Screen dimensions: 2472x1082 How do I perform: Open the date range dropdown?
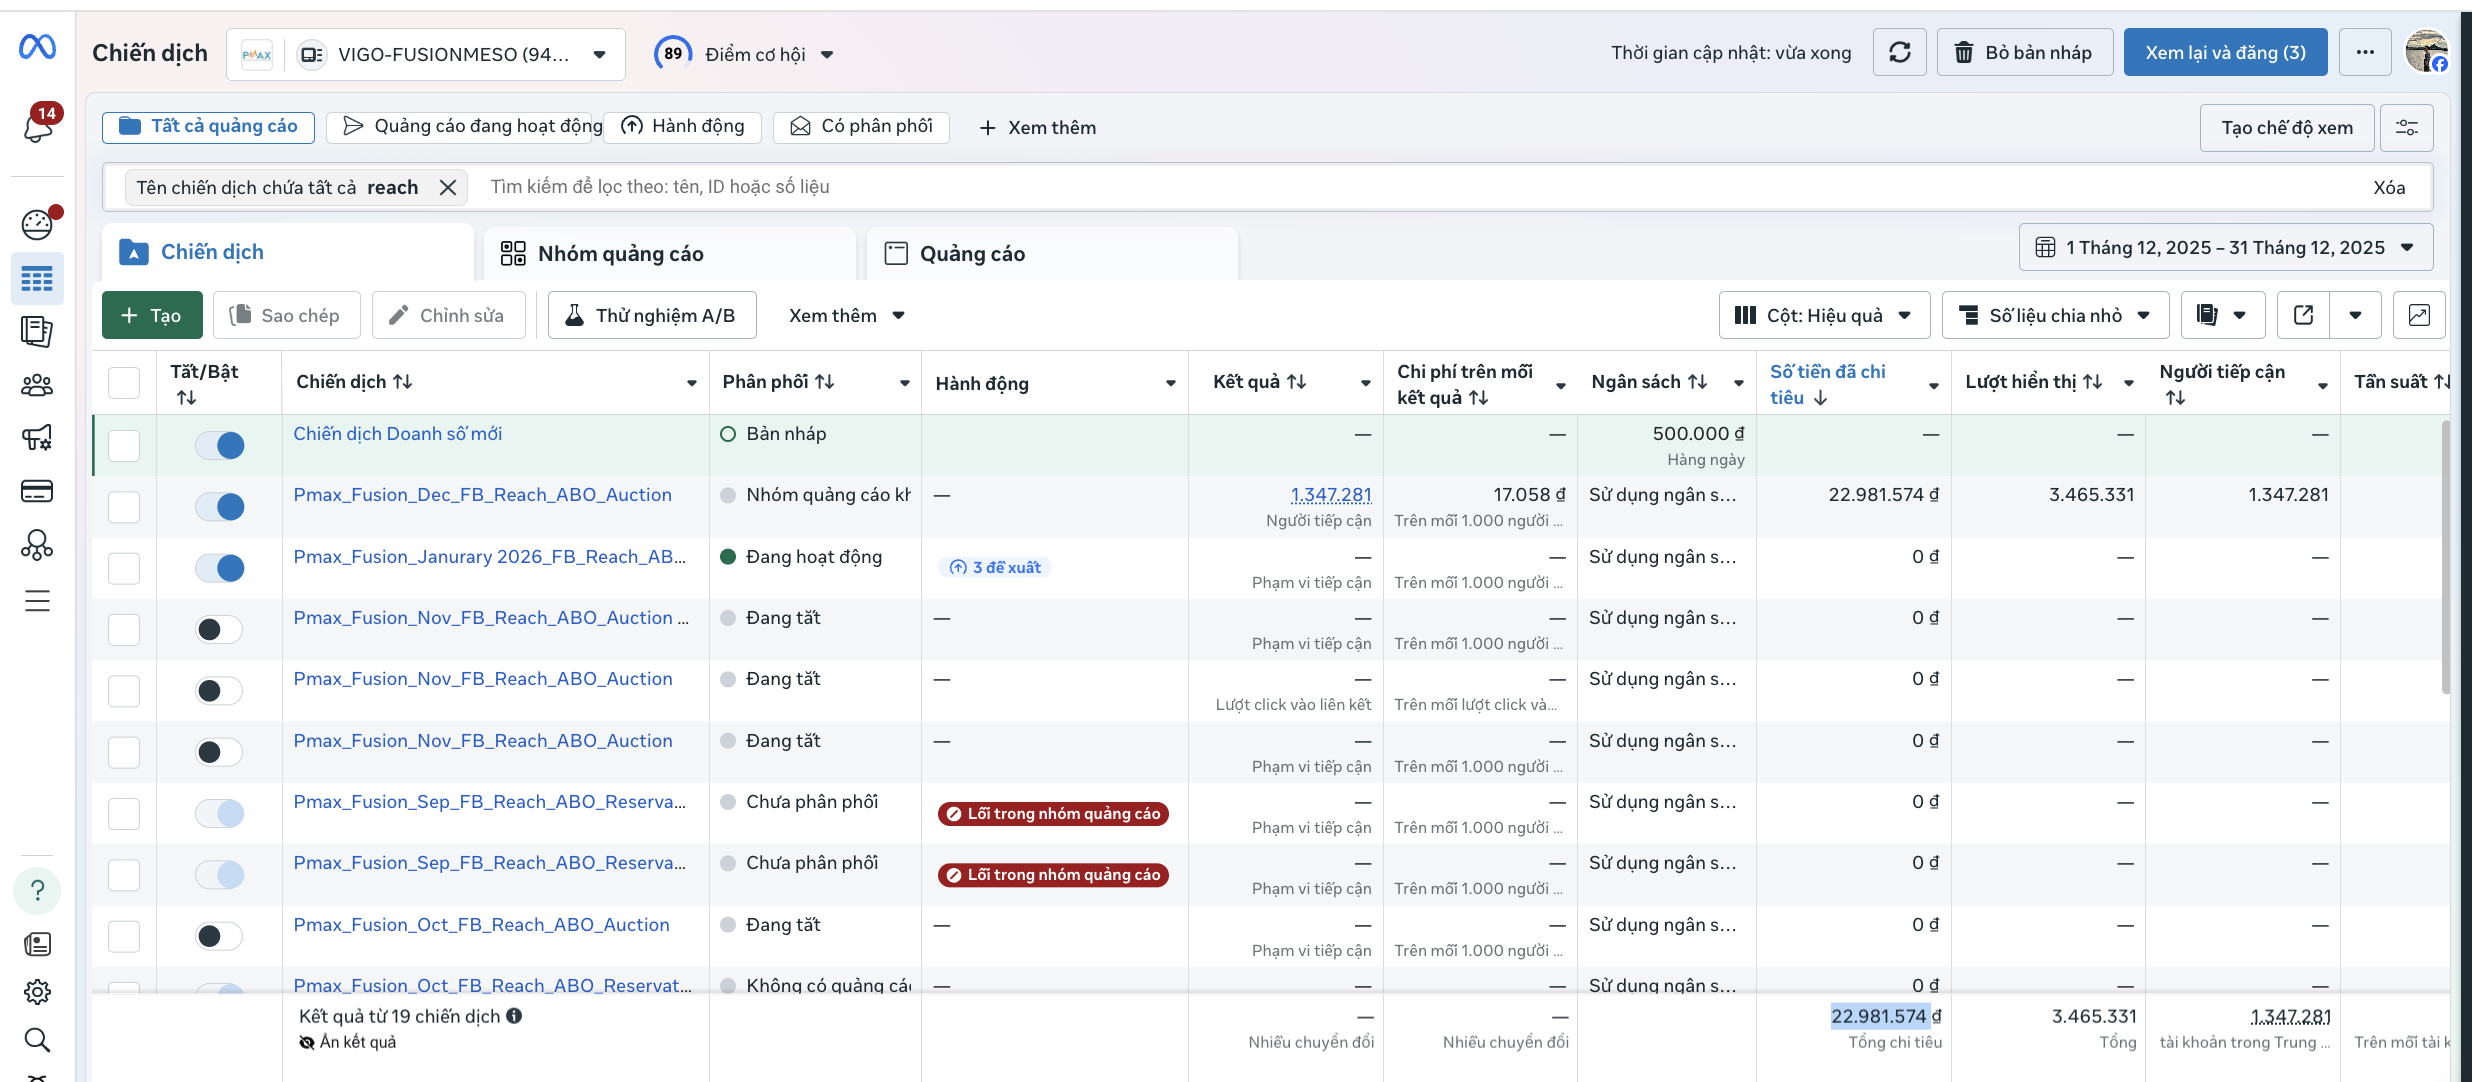pyautogui.click(x=2225, y=248)
